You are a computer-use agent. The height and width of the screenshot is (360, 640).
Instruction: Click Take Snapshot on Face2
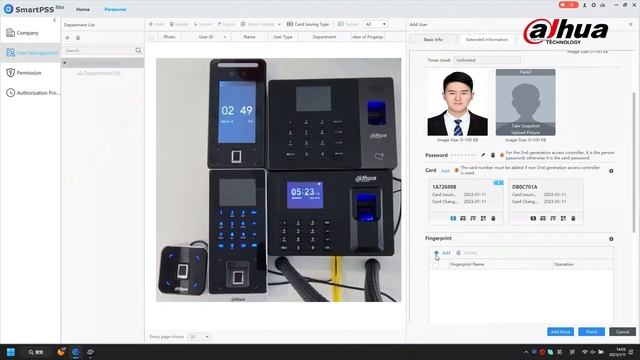tap(525, 126)
